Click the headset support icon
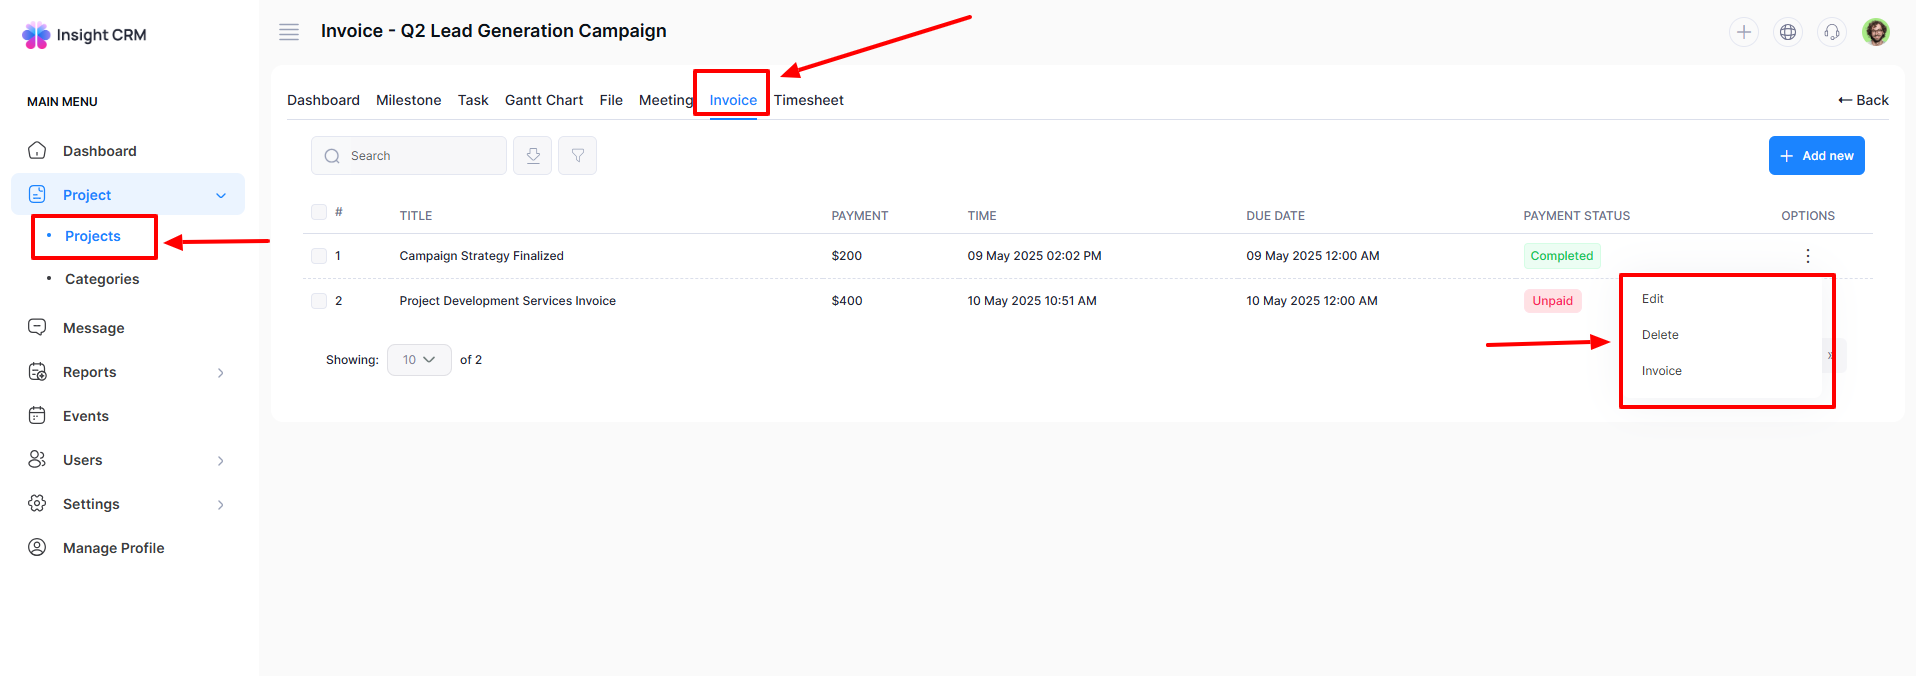Screen dimensions: 1916x676 click(1831, 32)
